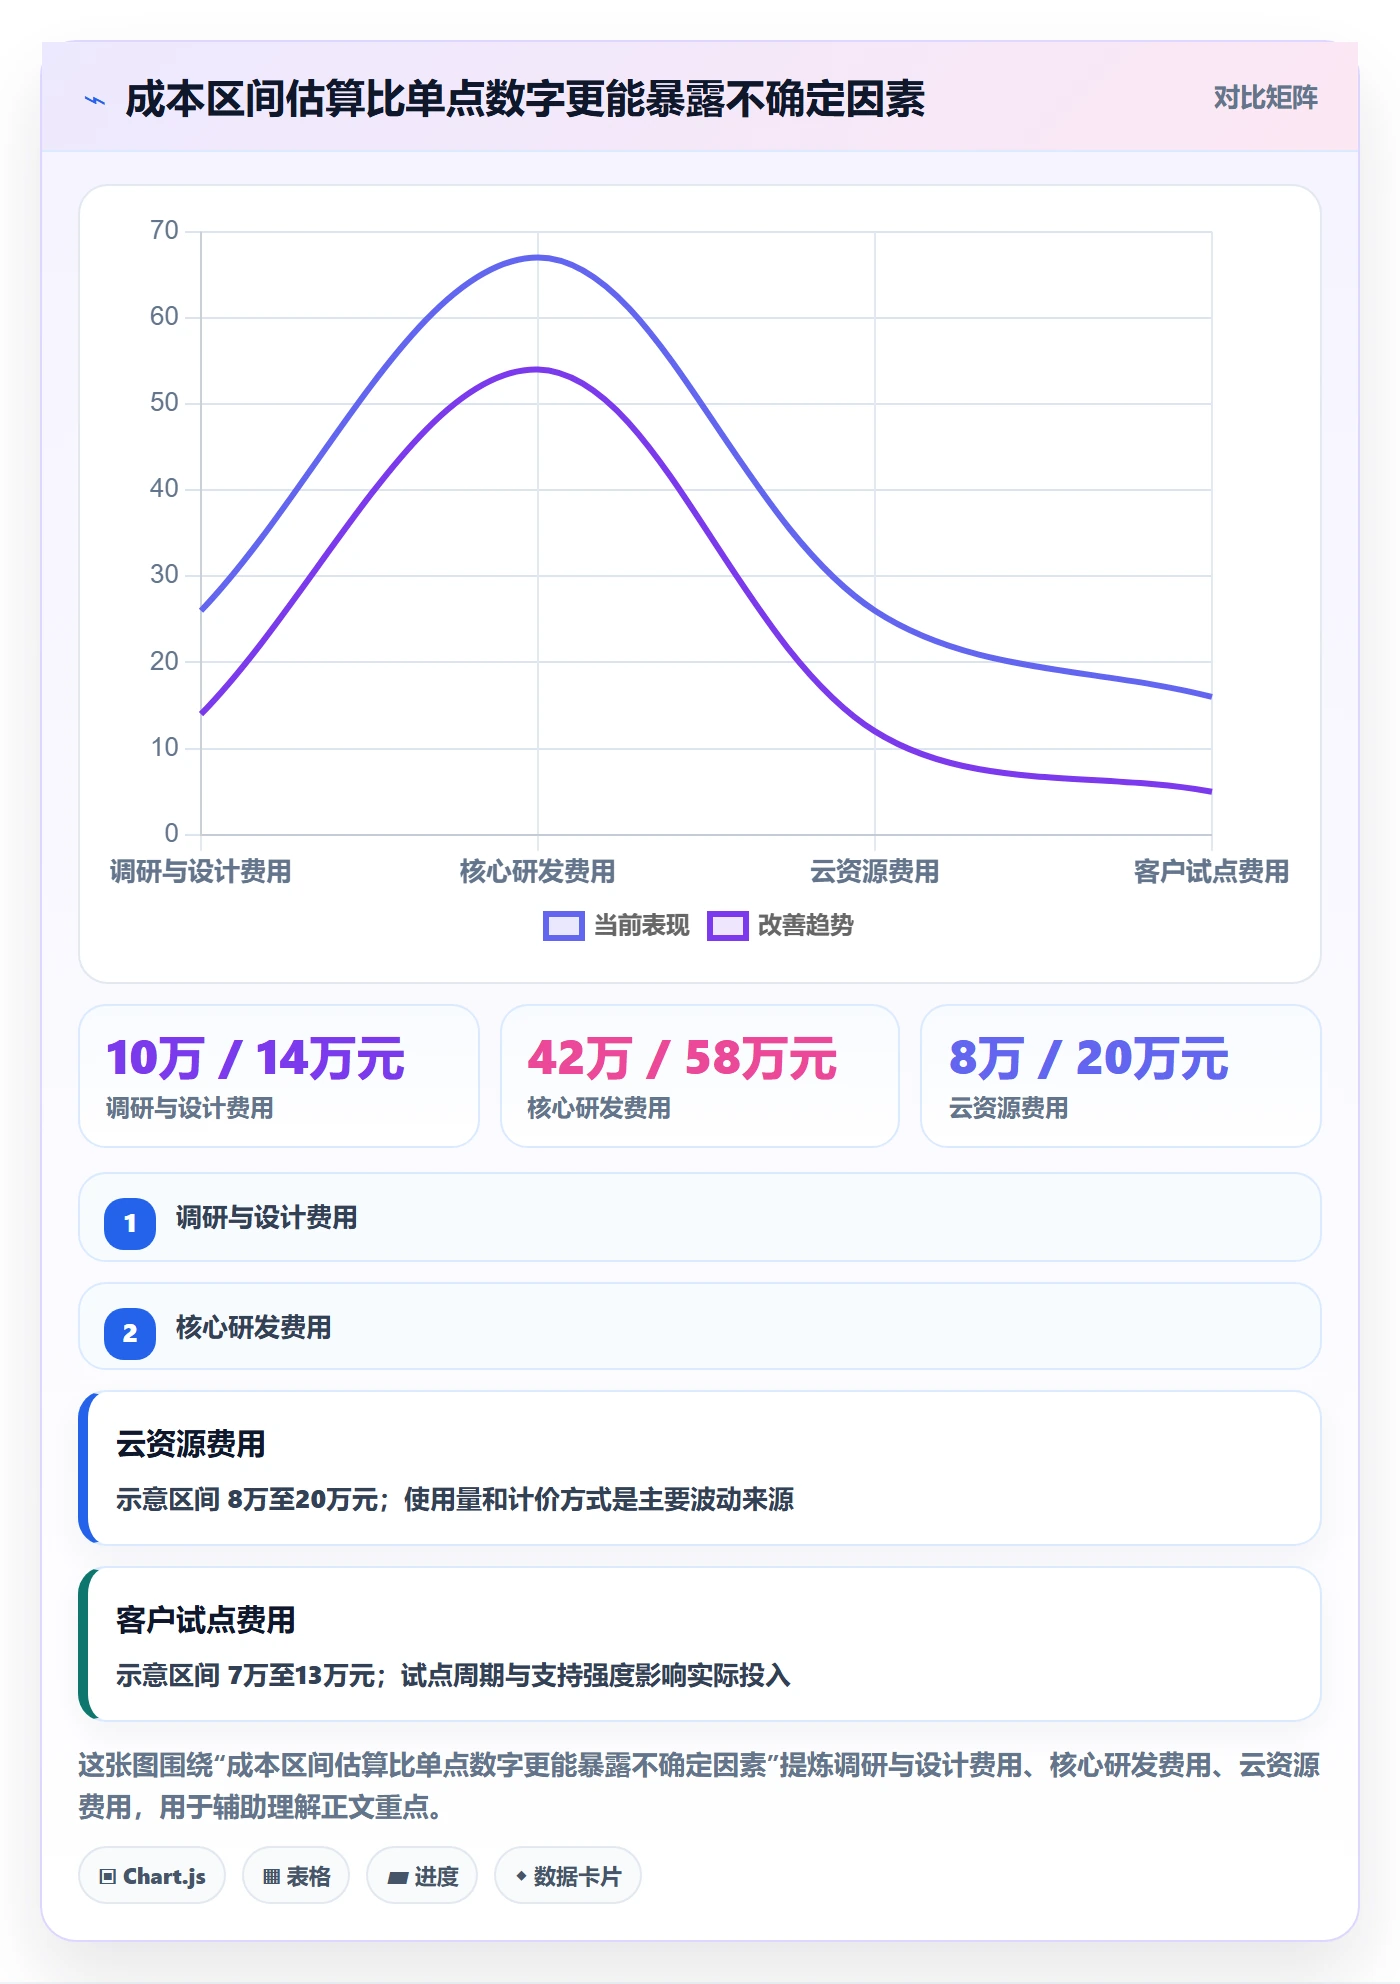Click the square icon in the Chart.js chip
This screenshot has height=1984, width=1400.
(107, 1877)
